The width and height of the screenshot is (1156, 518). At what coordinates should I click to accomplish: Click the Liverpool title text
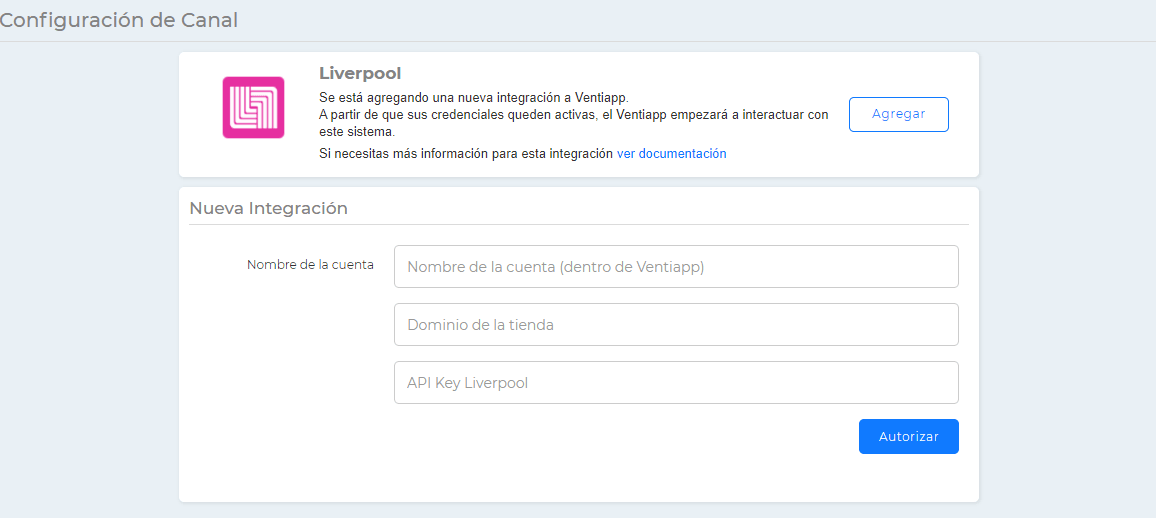coord(360,74)
